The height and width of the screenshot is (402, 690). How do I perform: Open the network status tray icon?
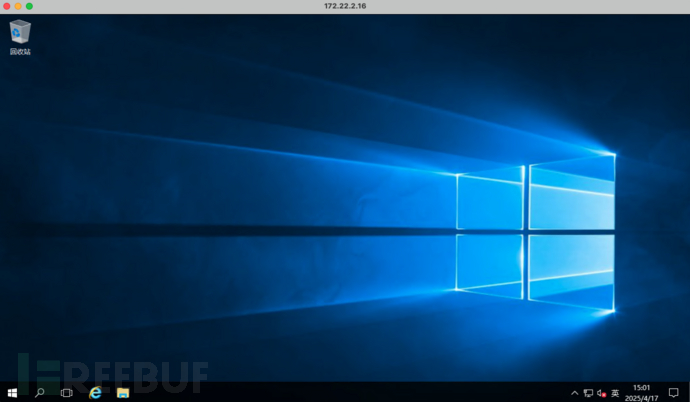click(x=588, y=393)
